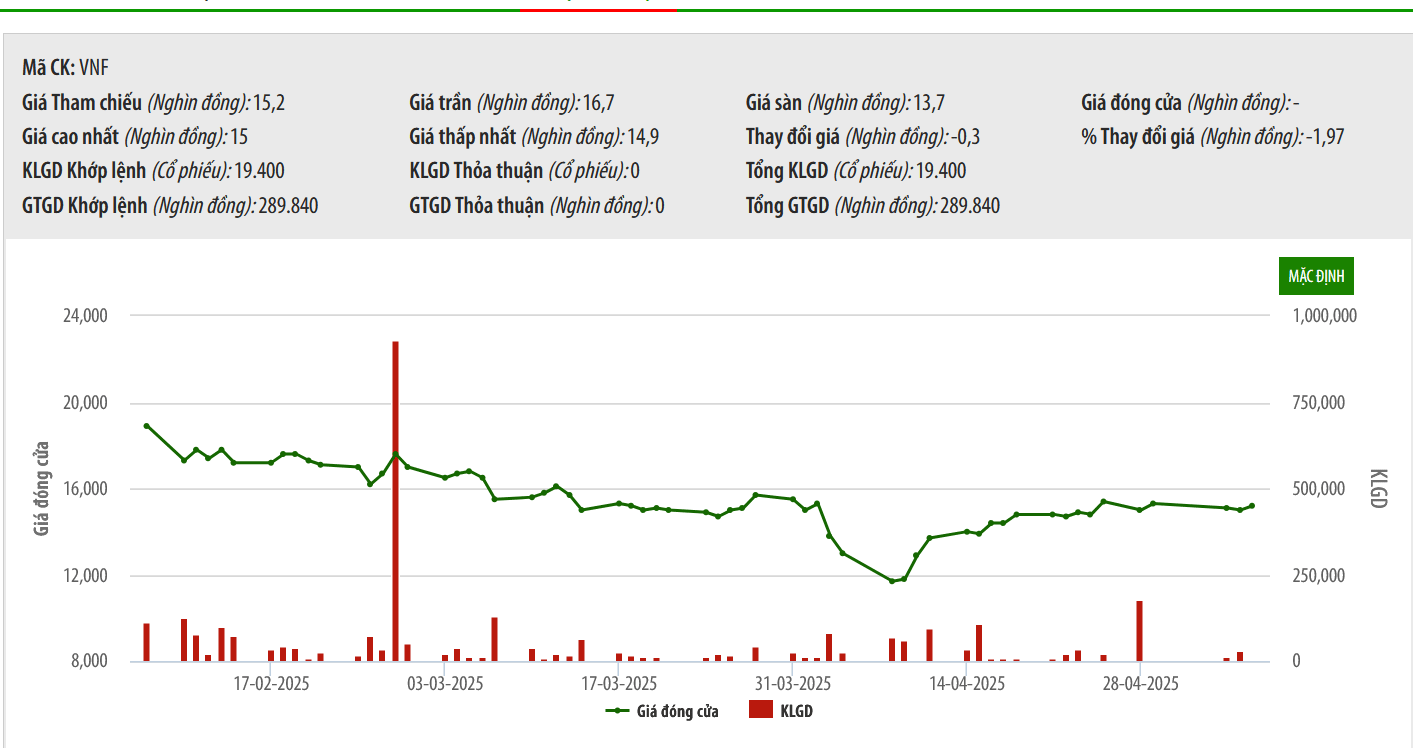Select the lowest point on the green line
The height and width of the screenshot is (748, 1413).
[892, 581]
